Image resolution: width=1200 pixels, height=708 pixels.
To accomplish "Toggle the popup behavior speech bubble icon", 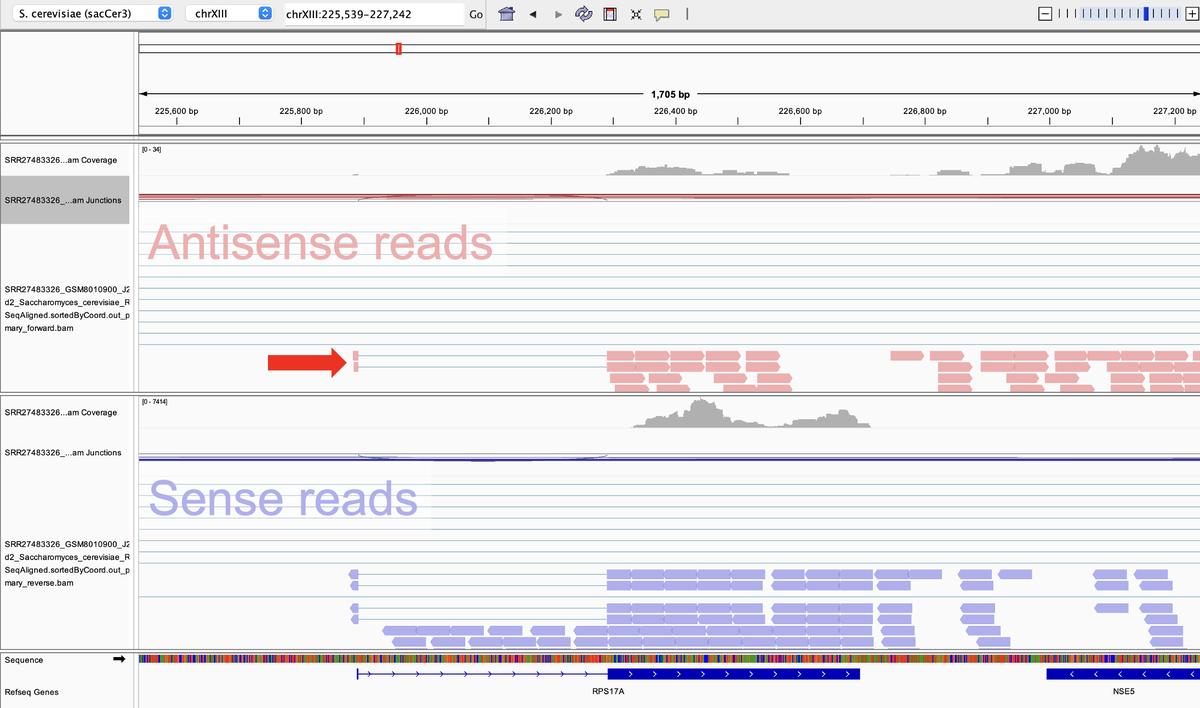I will click(x=661, y=15).
